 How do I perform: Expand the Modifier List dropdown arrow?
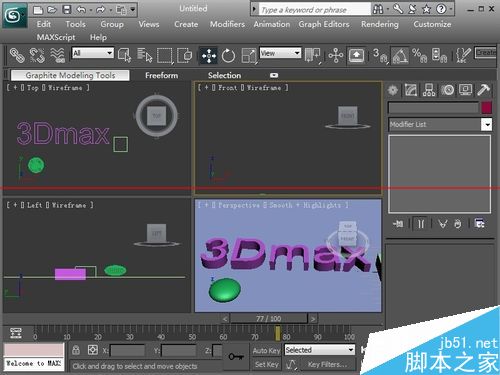click(487, 125)
